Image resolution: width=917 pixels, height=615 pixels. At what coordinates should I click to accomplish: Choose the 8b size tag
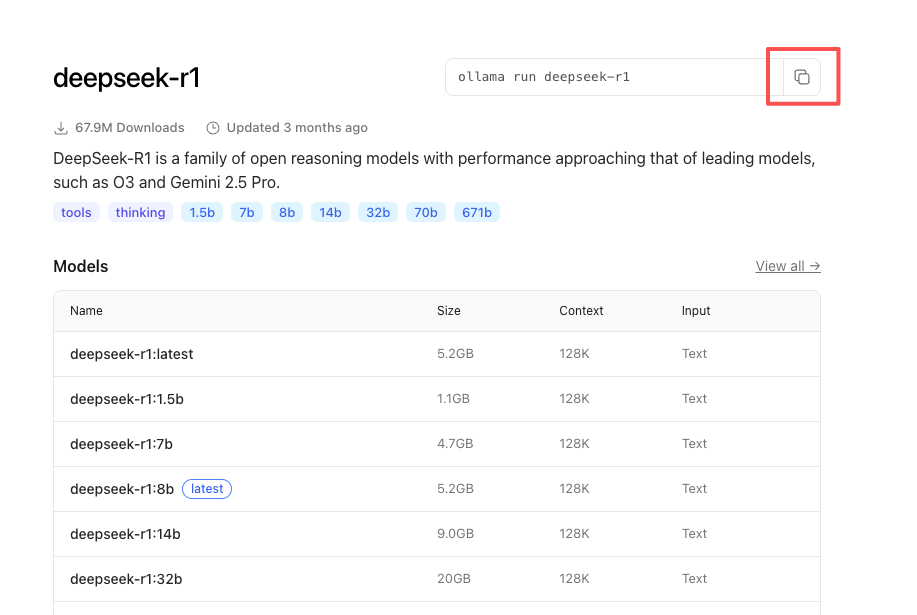(287, 212)
